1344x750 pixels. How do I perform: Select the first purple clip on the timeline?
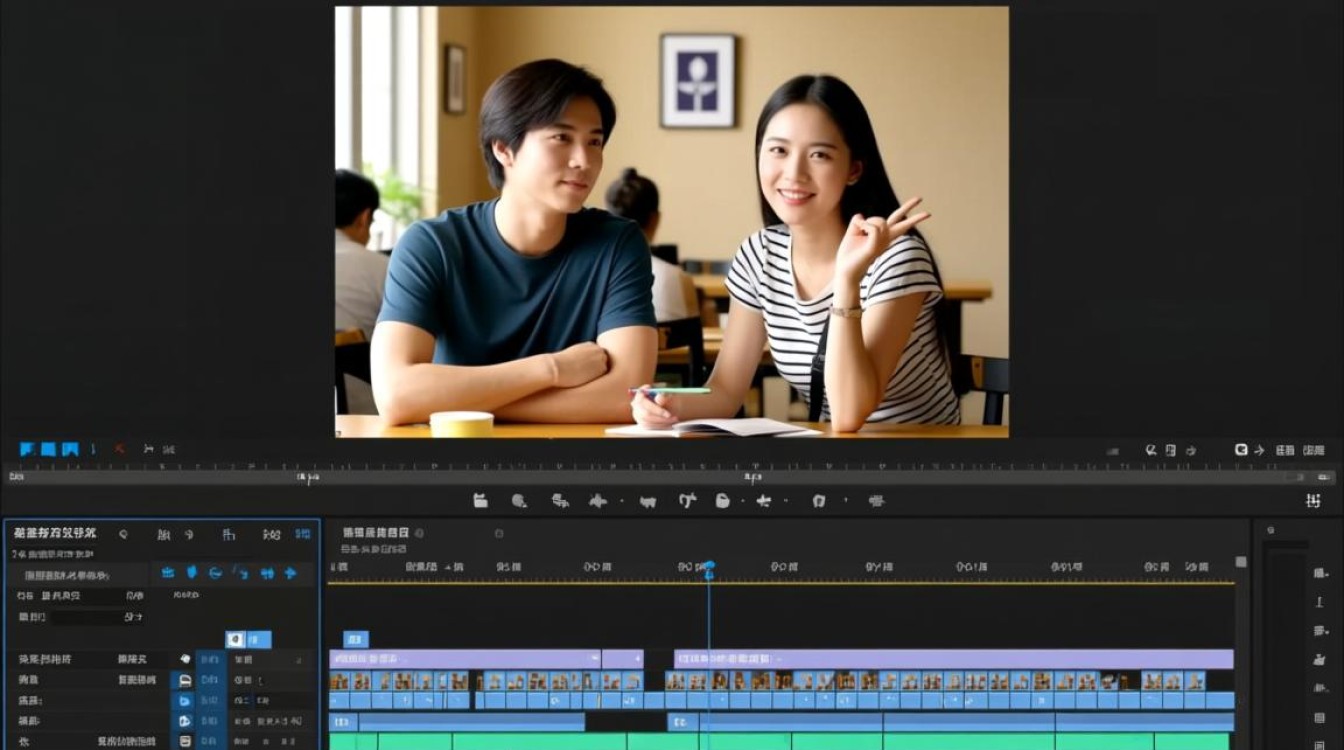click(465, 659)
